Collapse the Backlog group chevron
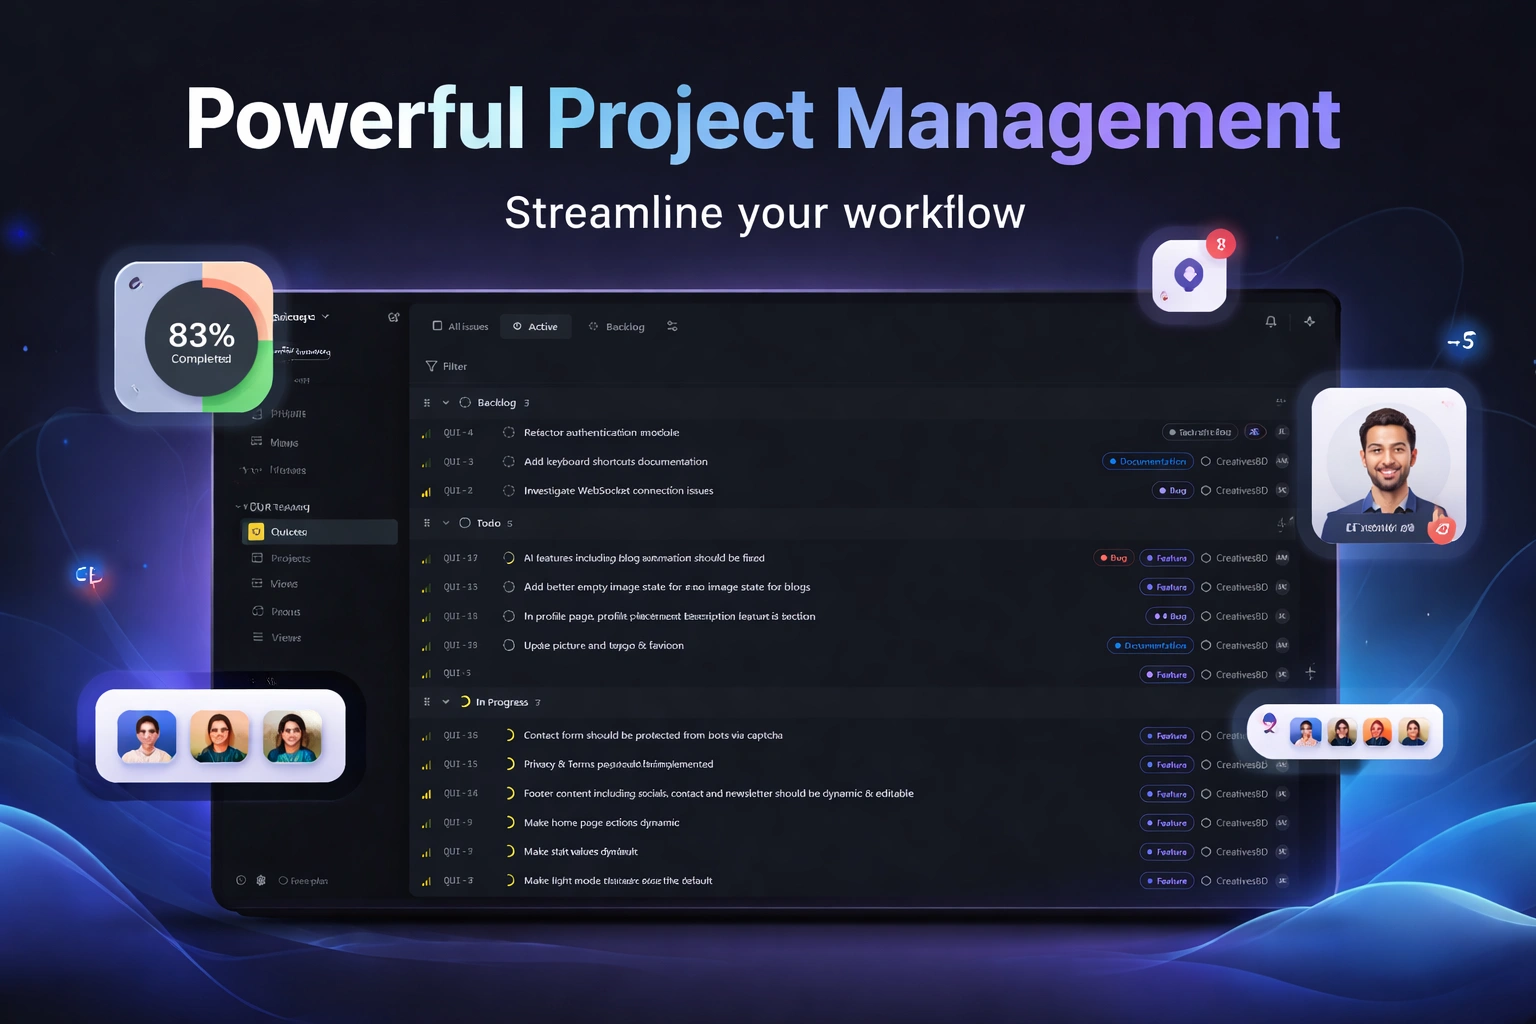The image size is (1536, 1024). tap(446, 403)
